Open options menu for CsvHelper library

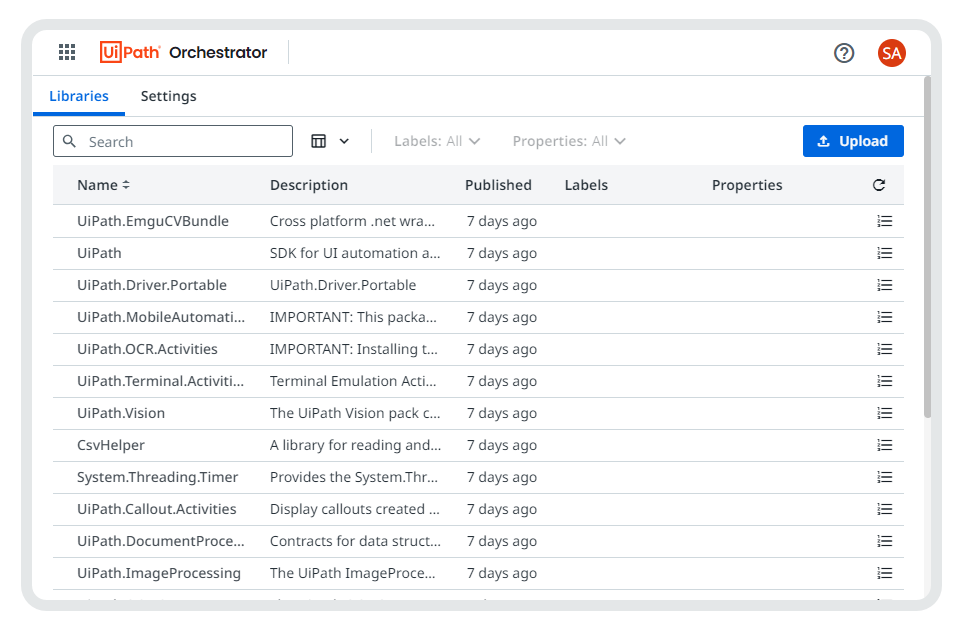click(x=884, y=445)
